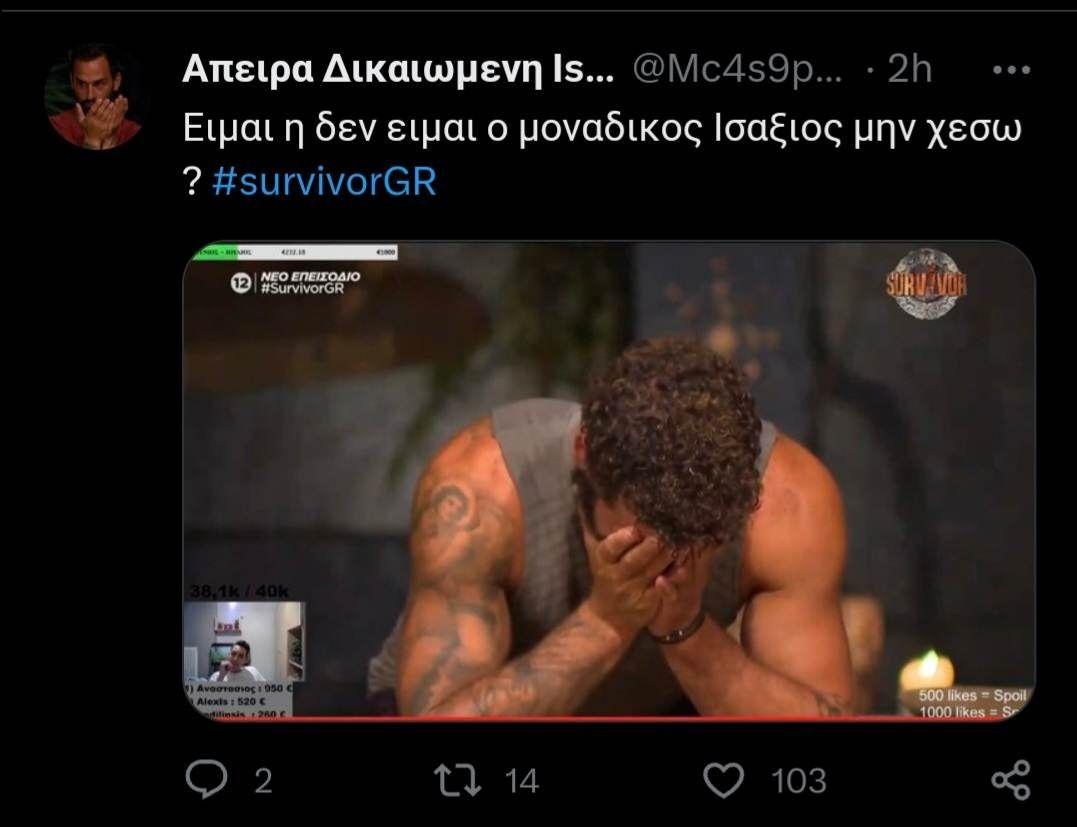View the retweet count 14
Viewport: 1077px width, 827px height.
[x=521, y=781]
